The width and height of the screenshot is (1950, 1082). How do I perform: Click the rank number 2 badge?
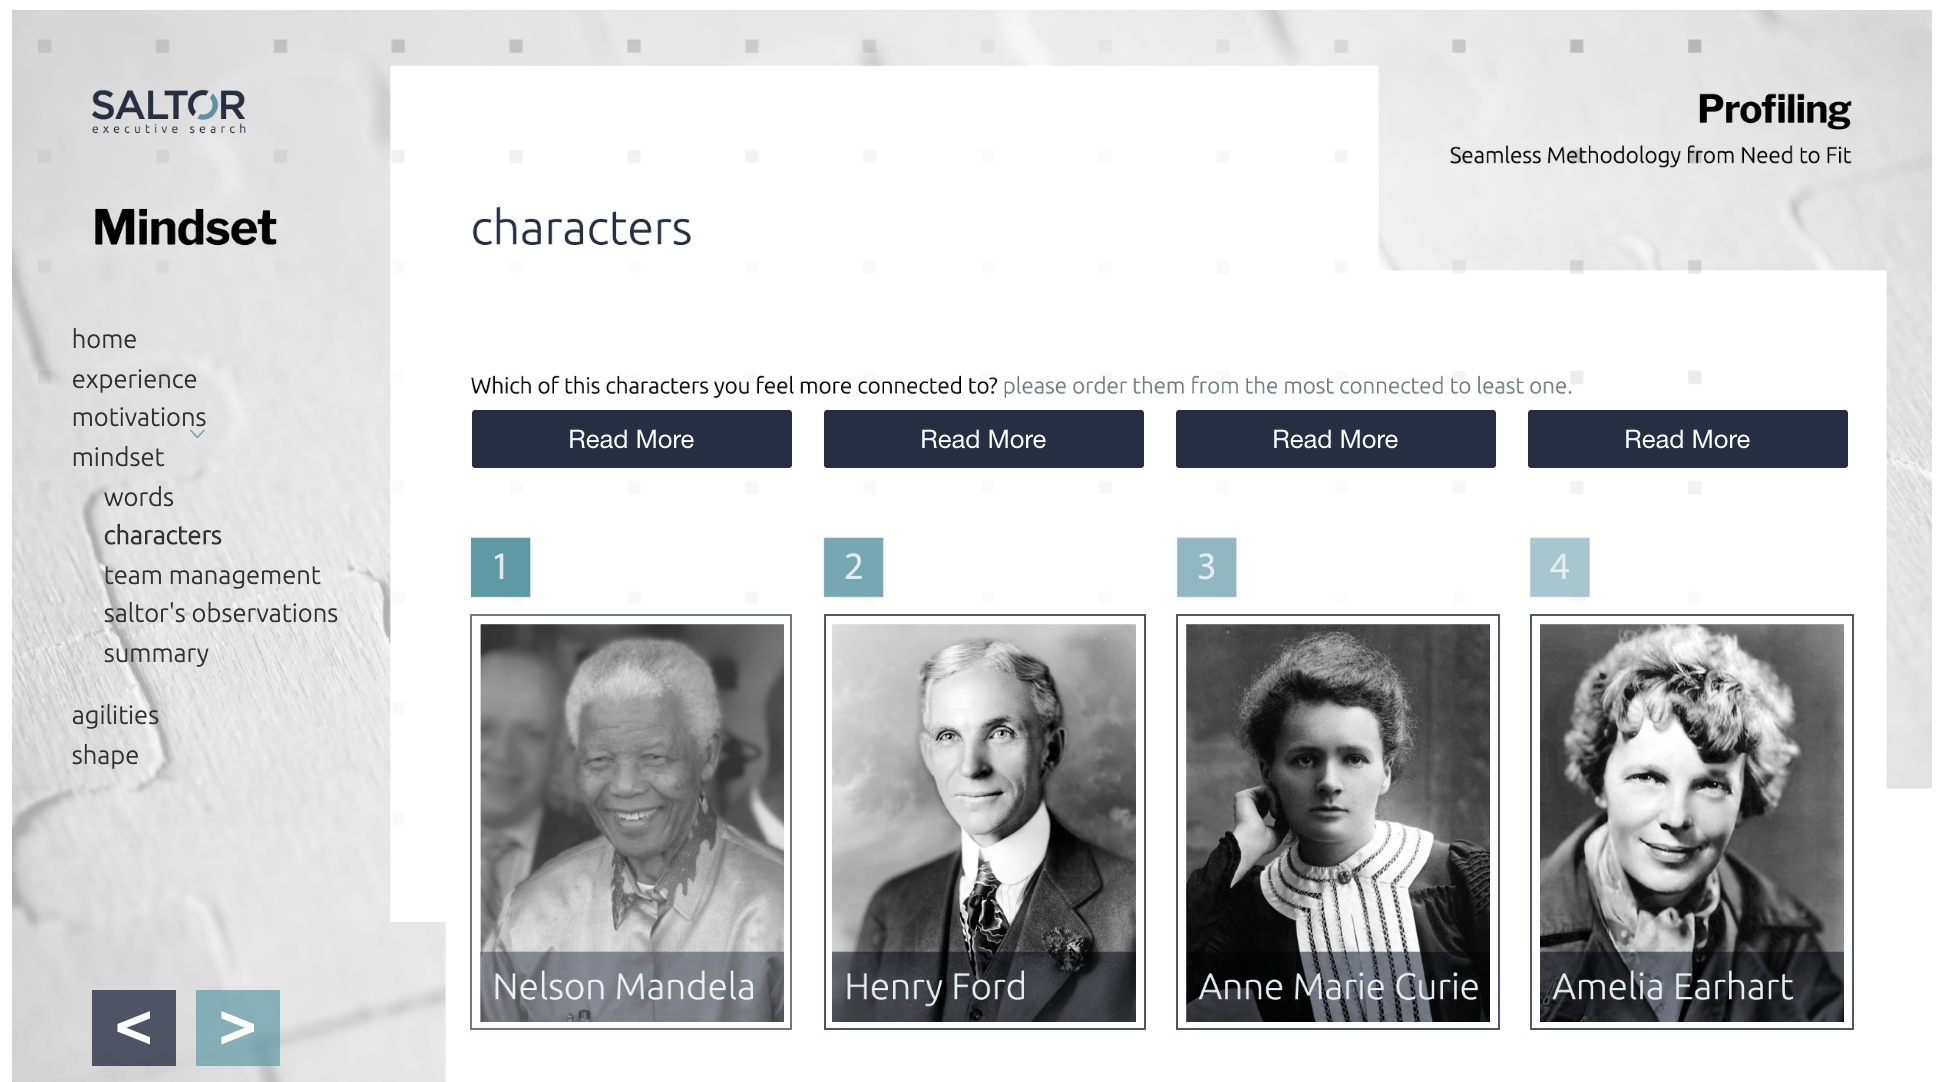(x=853, y=567)
